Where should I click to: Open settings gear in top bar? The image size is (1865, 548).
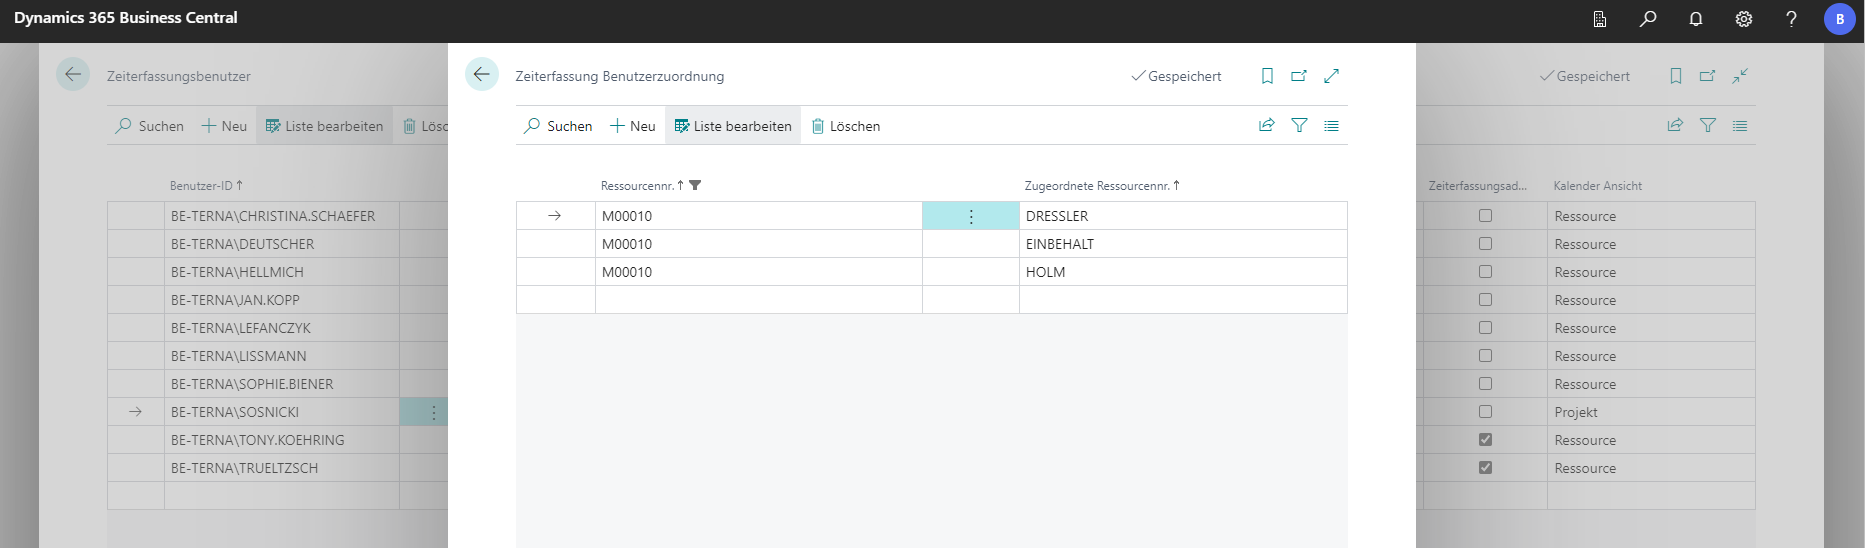1744,19
